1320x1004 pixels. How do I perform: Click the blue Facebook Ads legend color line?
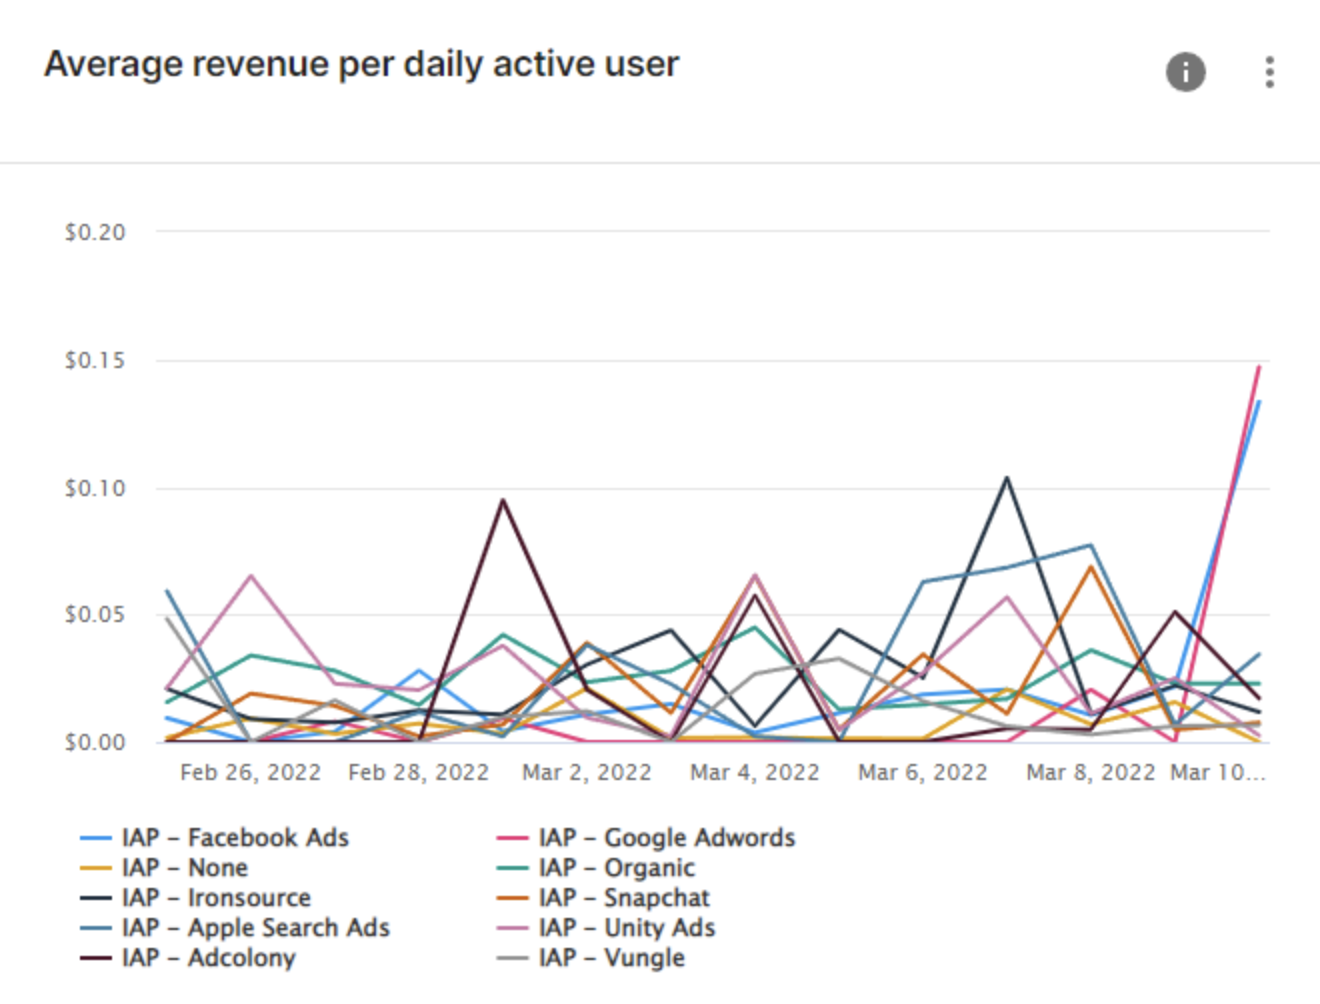[x=95, y=838]
